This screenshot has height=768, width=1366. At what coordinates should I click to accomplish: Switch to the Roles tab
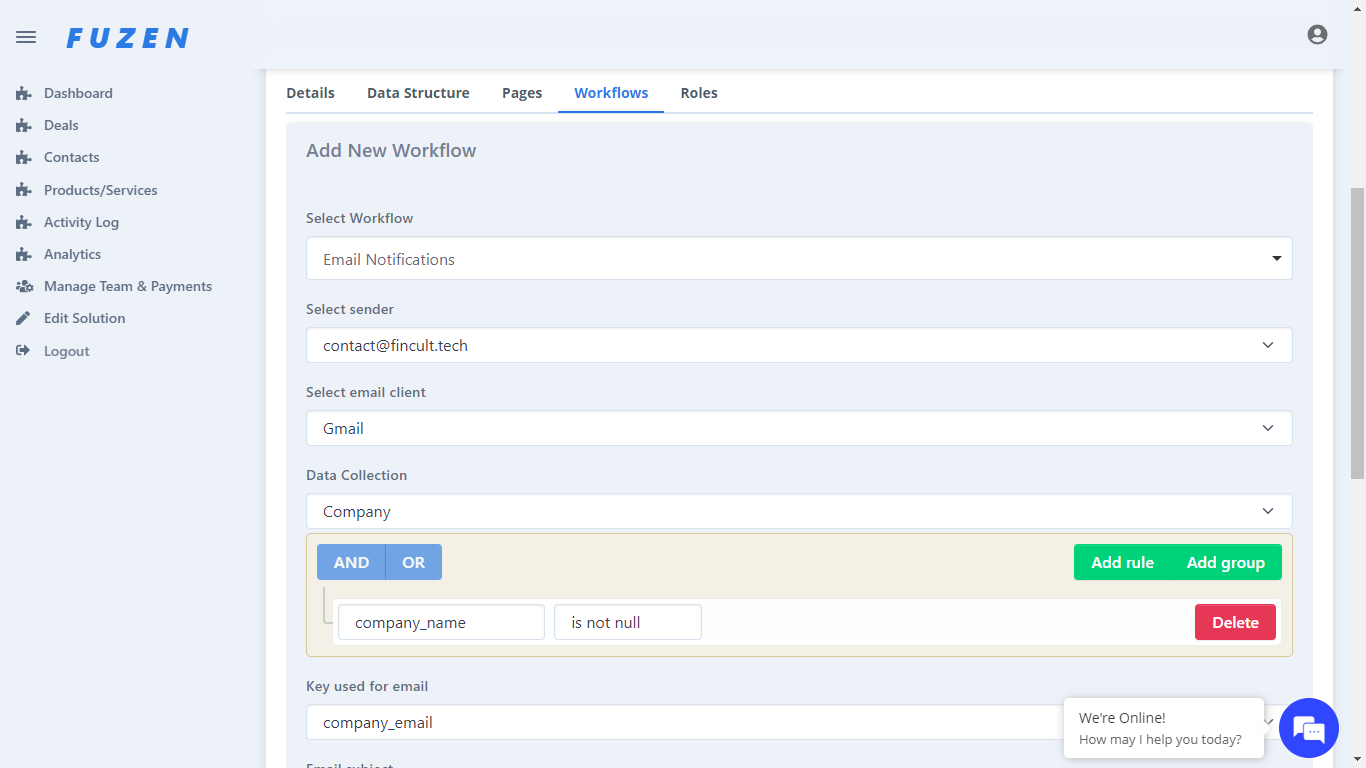point(699,93)
